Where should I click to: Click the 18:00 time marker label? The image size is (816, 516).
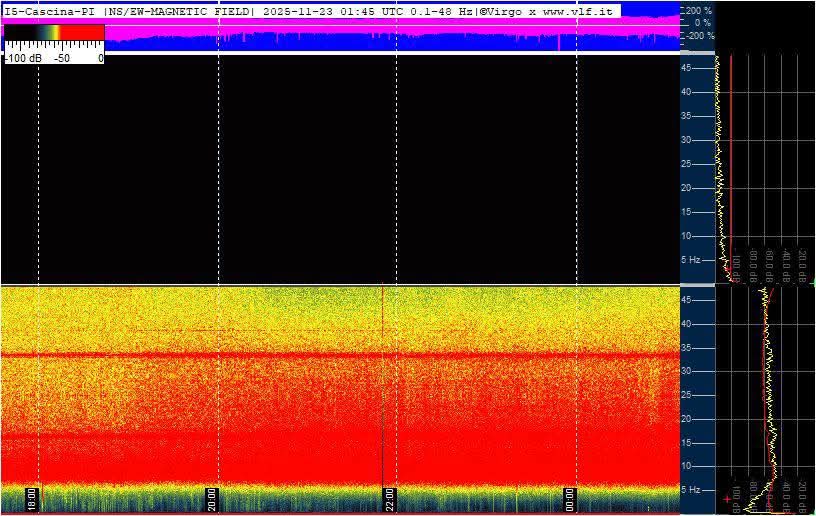[32, 496]
